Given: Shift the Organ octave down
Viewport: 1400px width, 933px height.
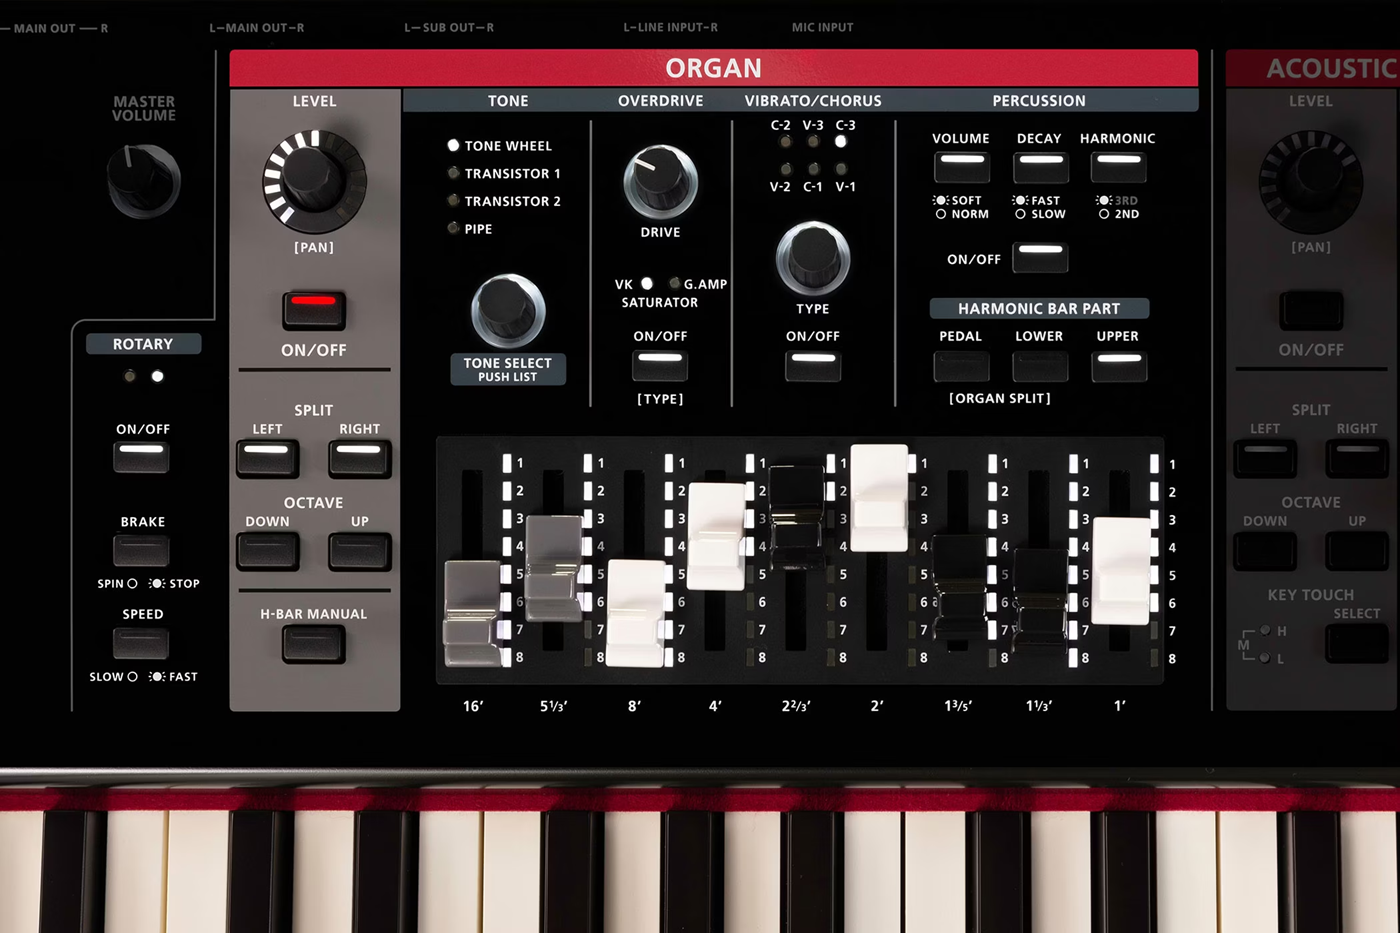Looking at the screenshot, I should (x=267, y=550).
